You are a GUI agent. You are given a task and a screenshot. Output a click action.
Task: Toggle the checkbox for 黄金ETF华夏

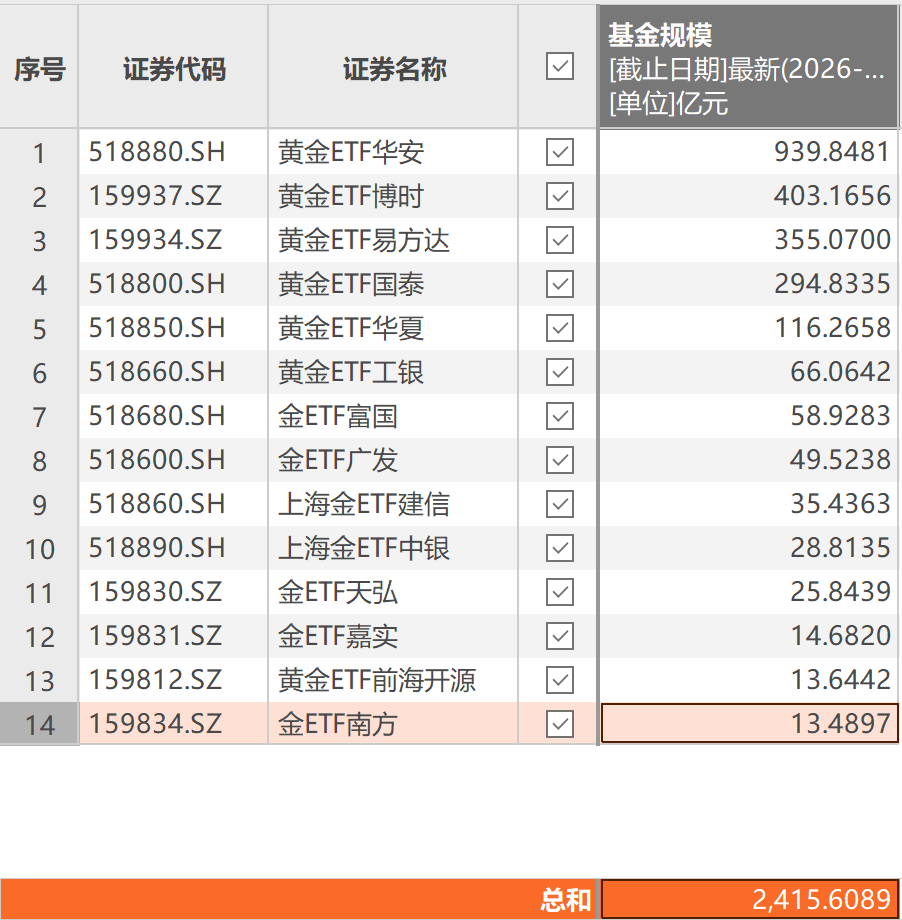tap(559, 328)
